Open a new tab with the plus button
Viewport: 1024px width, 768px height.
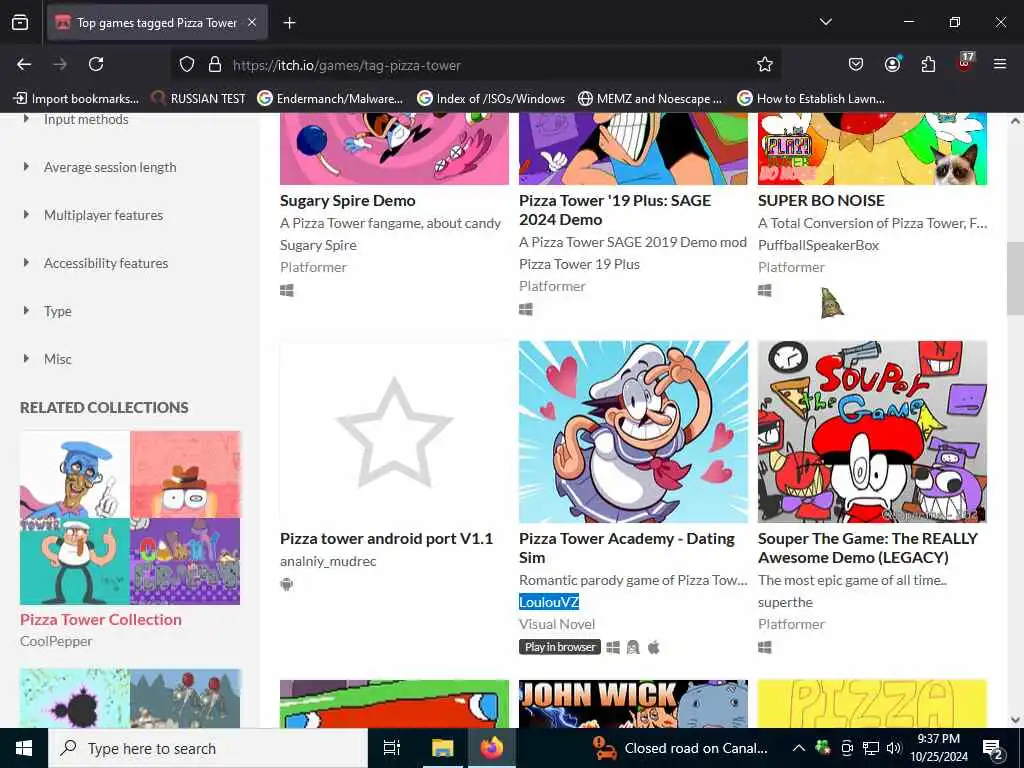[x=289, y=23]
